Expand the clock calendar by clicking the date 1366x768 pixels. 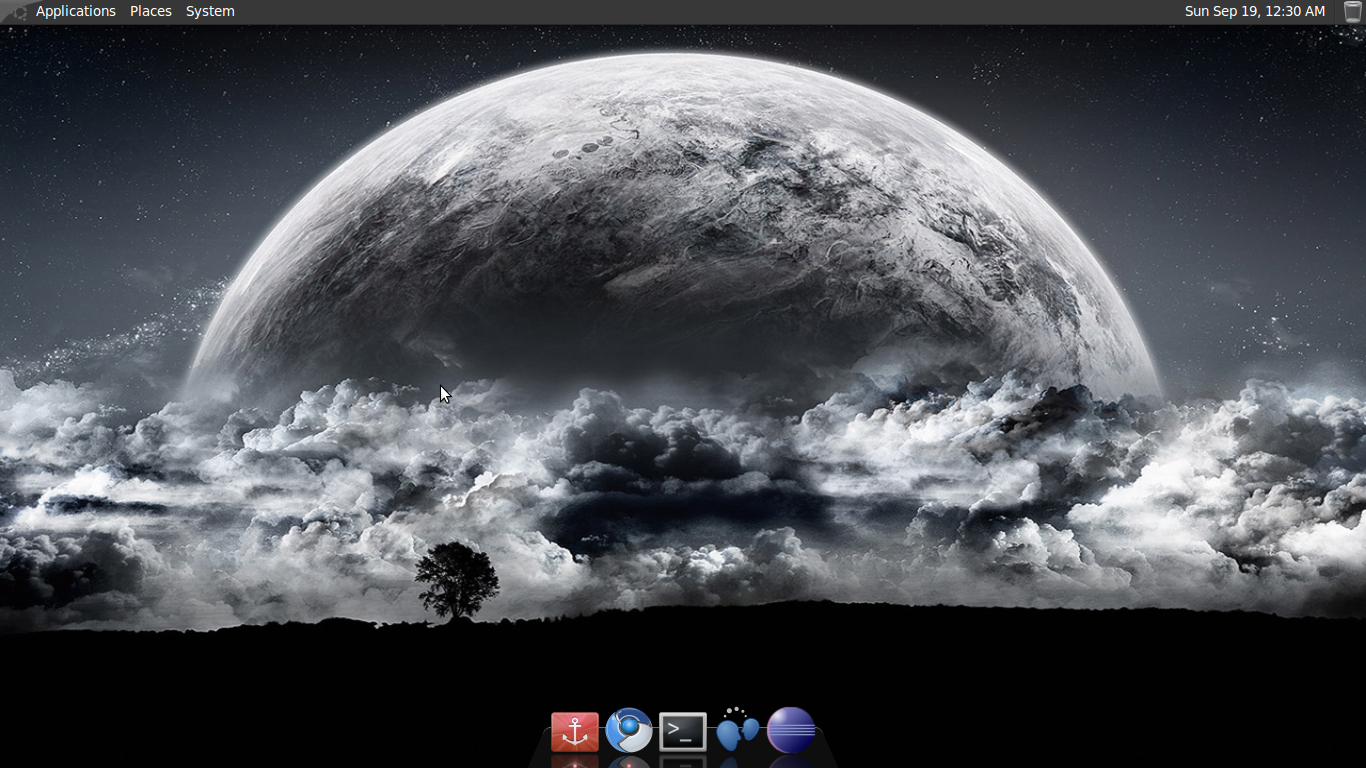(1254, 11)
